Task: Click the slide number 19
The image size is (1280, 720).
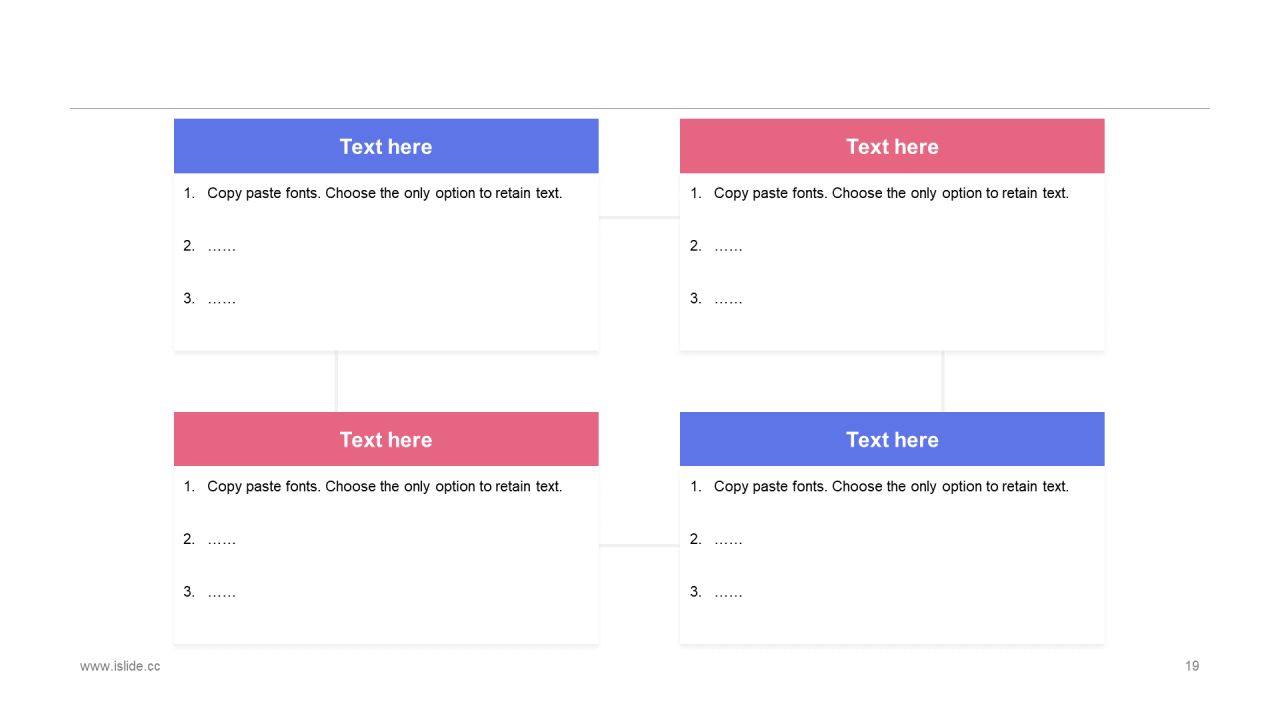Action: coord(1192,666)
